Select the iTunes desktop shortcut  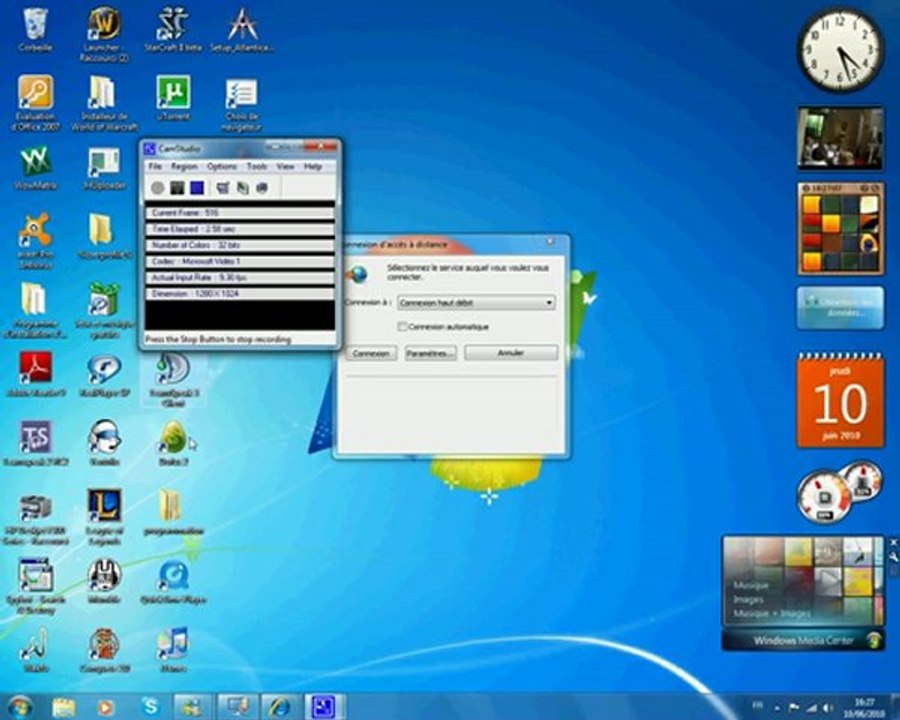(173, 650)
